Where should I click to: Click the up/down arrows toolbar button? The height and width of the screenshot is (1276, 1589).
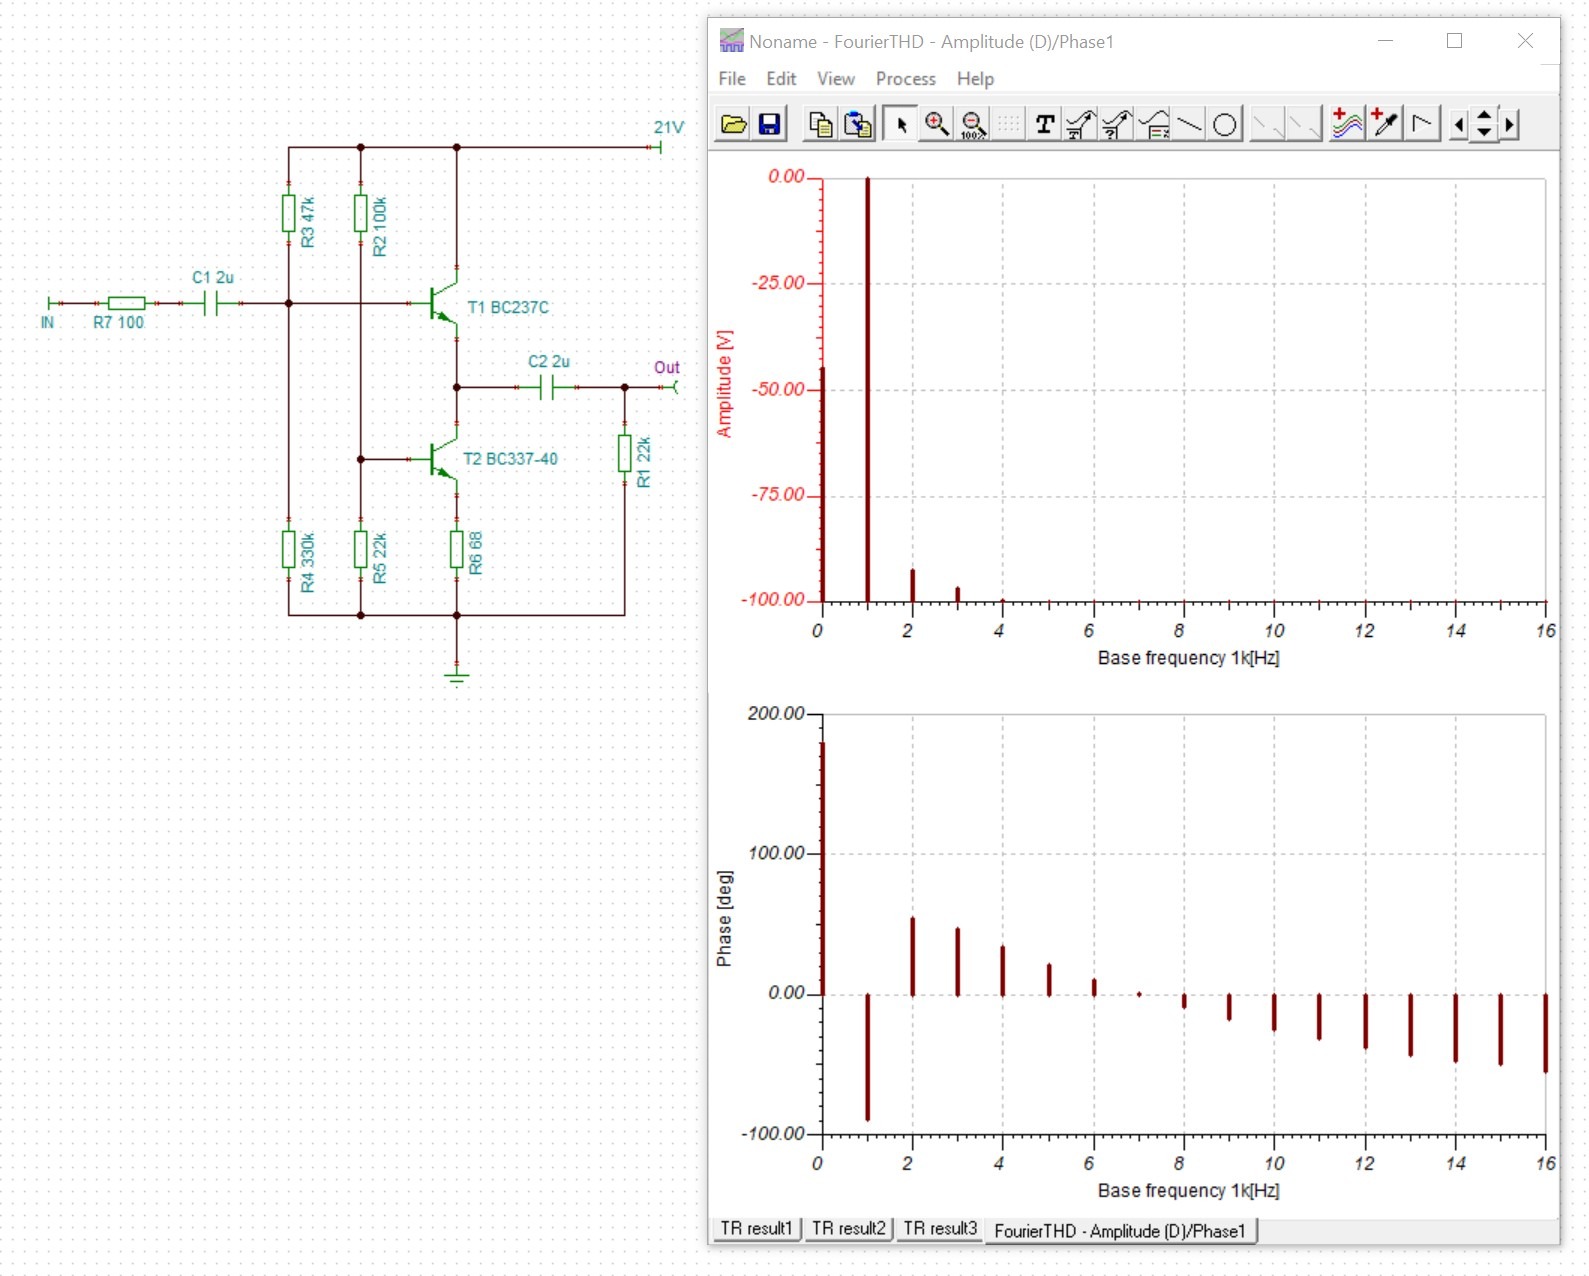(x=1484, y=124)
